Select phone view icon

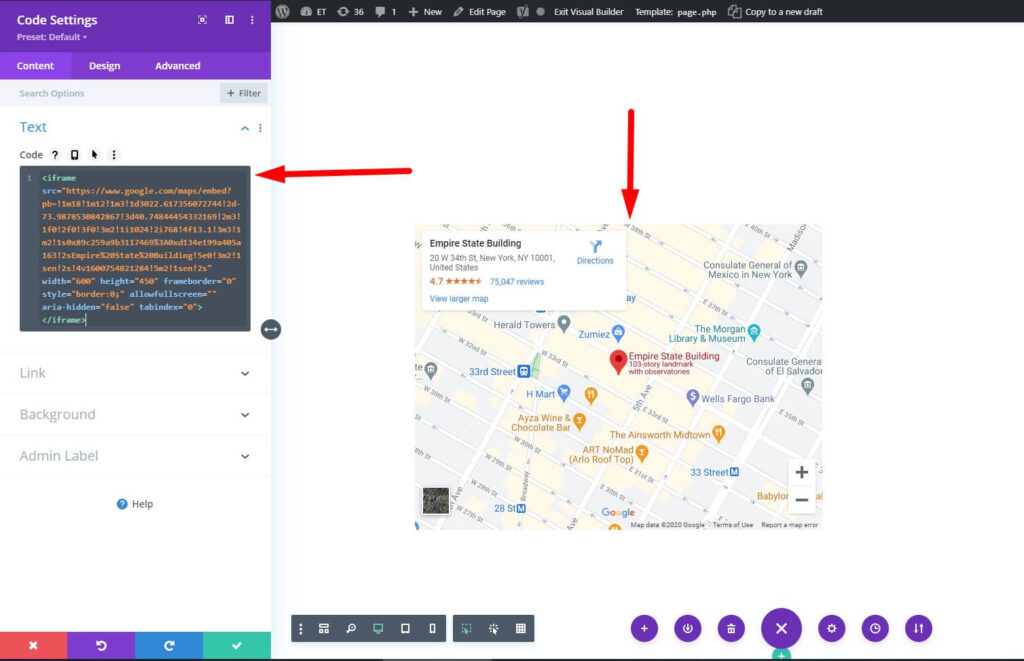[x=432, y=629]
